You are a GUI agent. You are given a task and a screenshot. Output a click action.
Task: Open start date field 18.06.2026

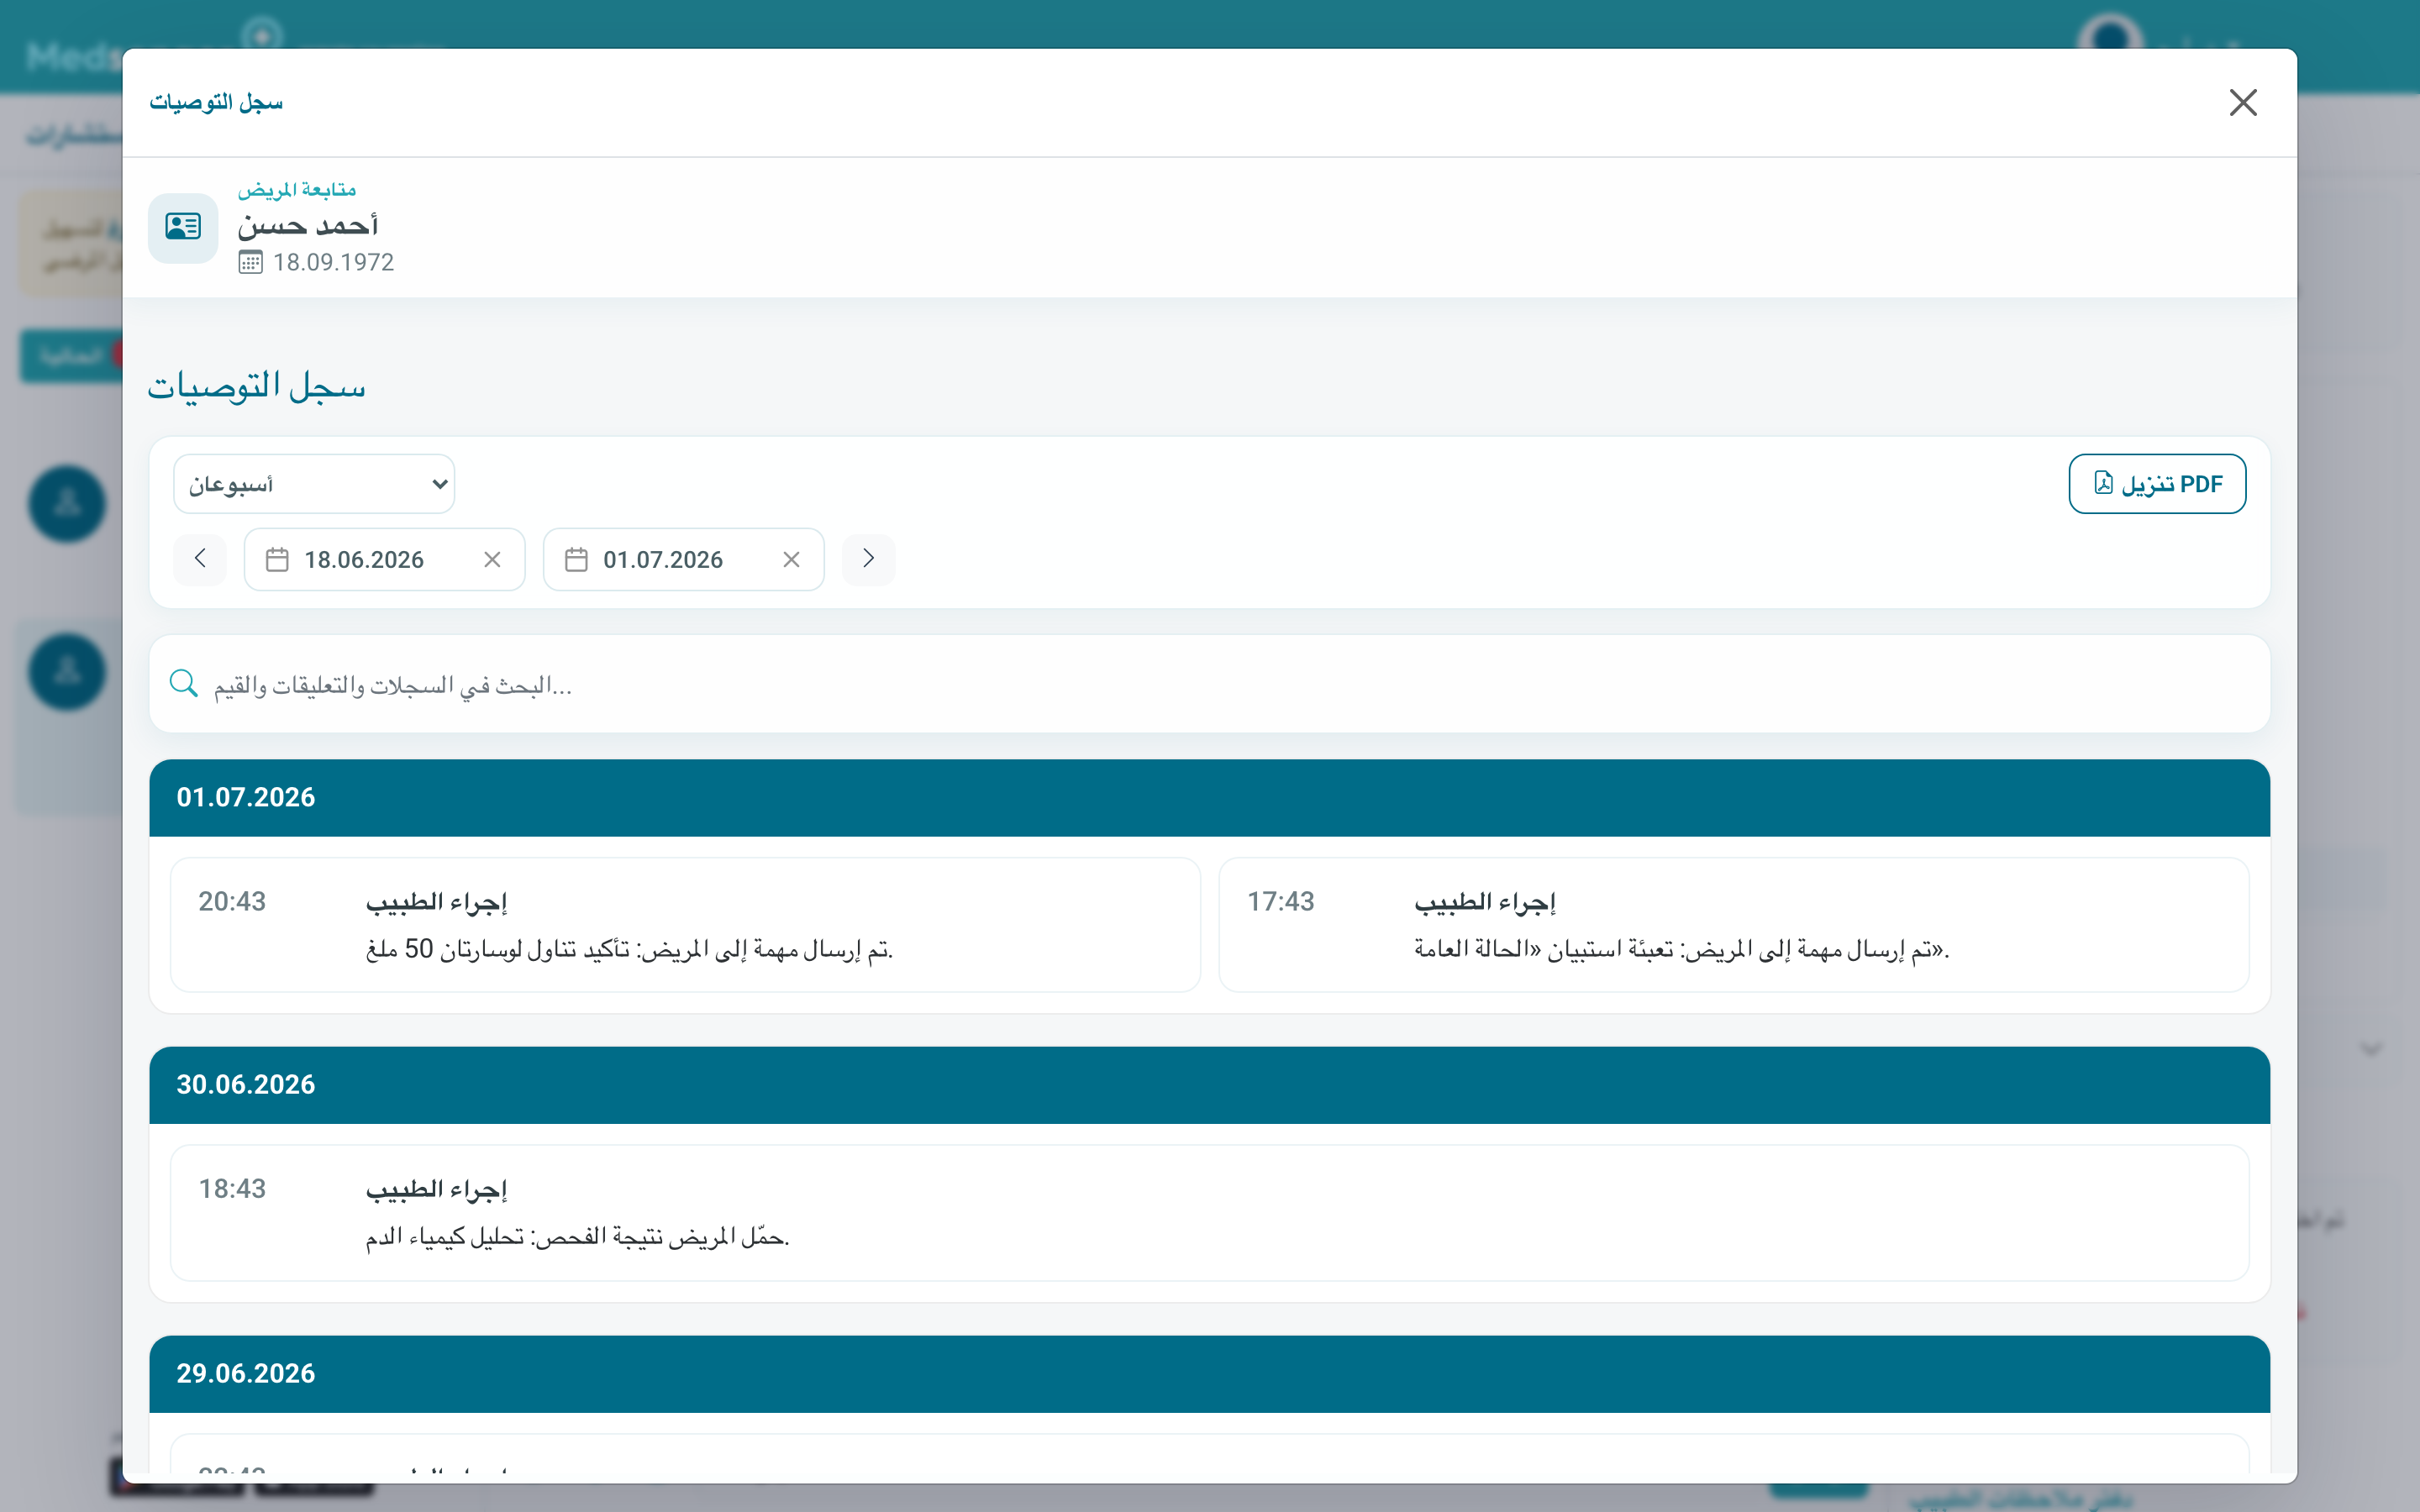click(384, 559)
